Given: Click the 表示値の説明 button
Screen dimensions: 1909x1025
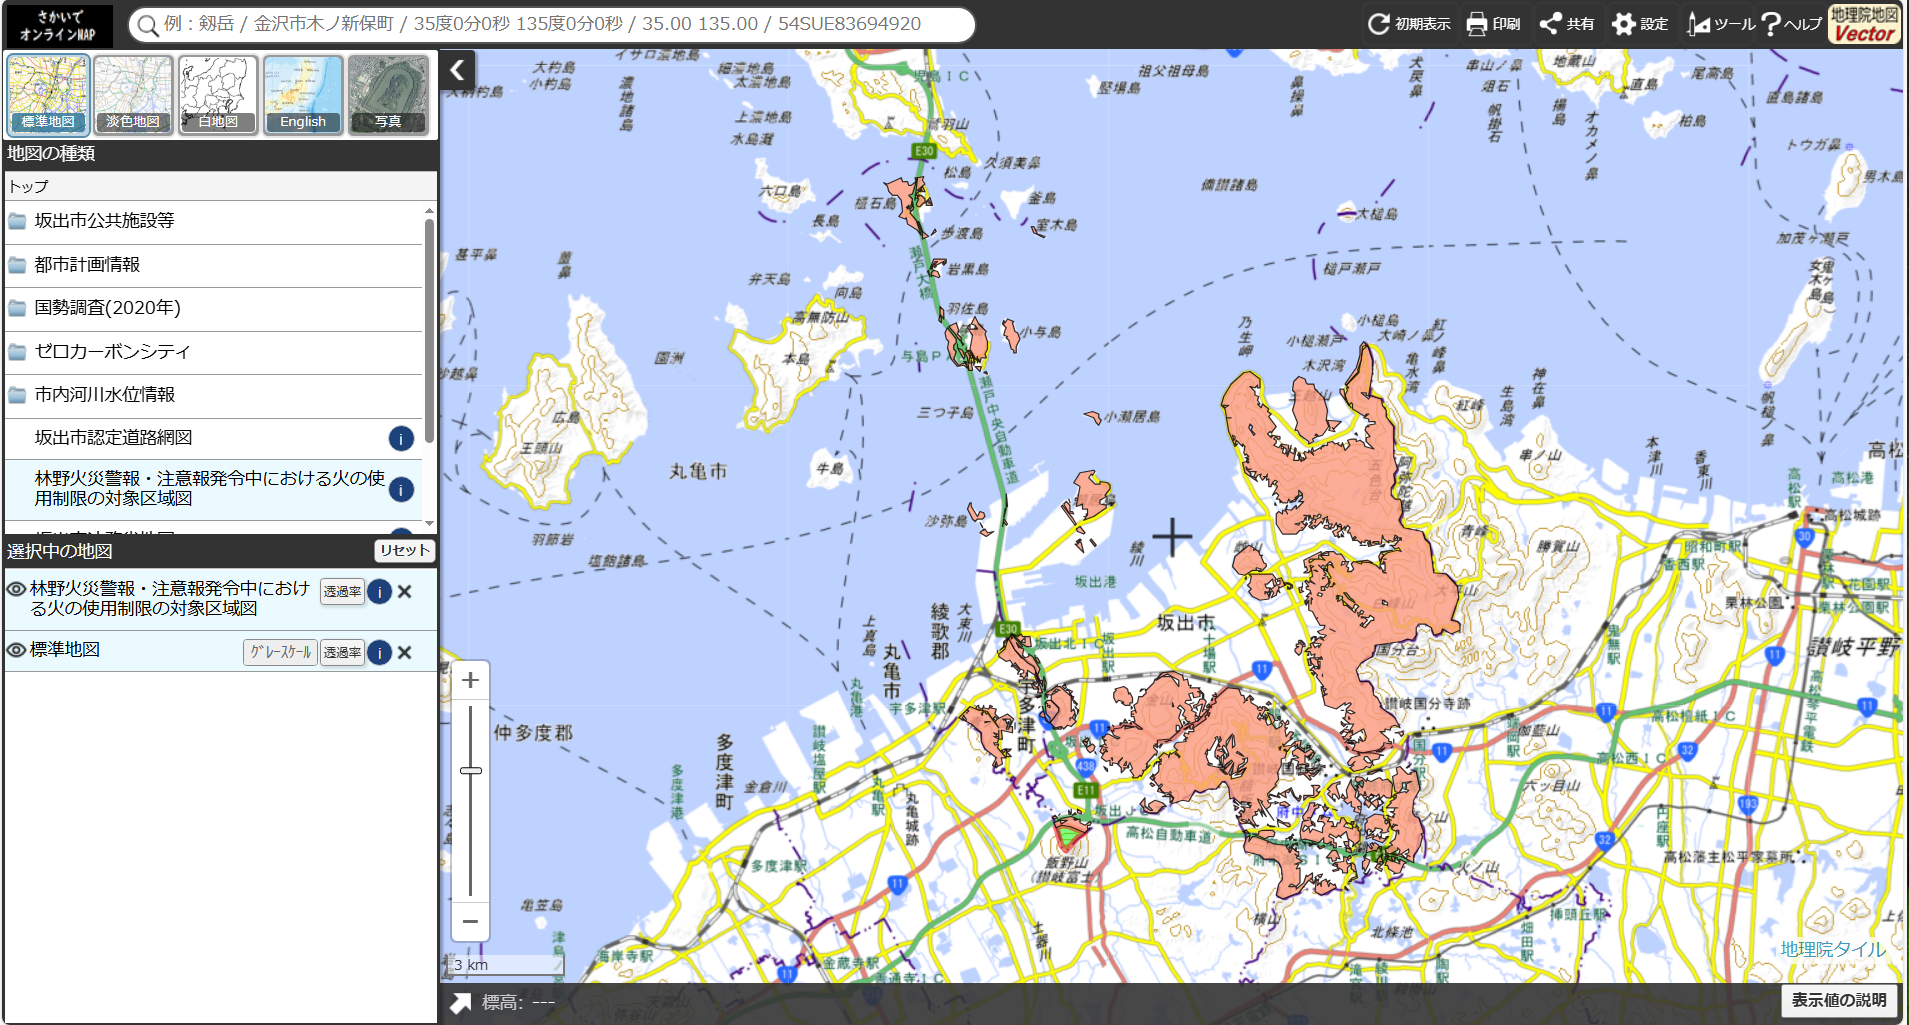Looking at the screenshot, I should [1838, 1000].
